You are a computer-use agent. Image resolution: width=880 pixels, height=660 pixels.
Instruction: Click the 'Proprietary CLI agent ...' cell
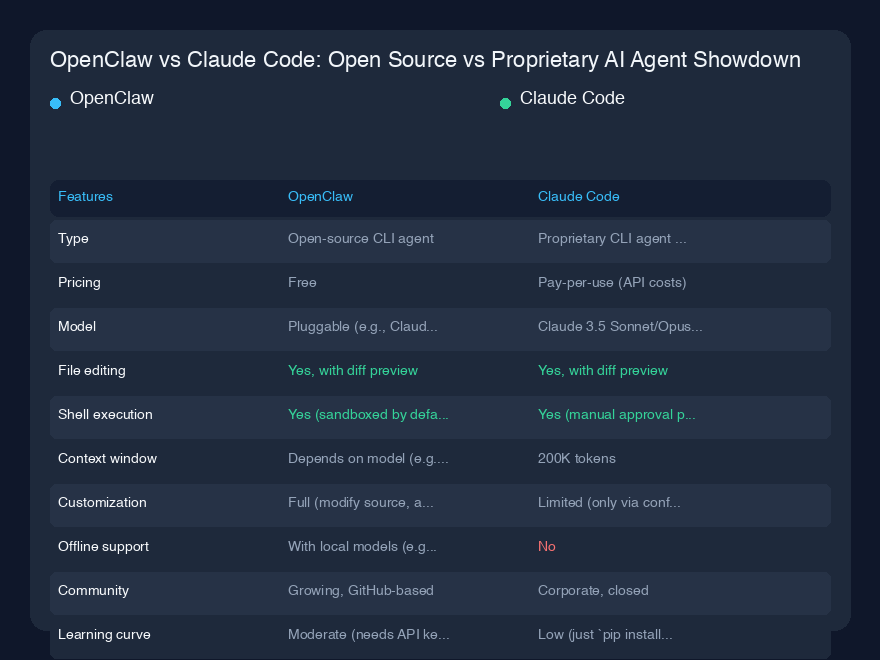(x=612, y=239)
